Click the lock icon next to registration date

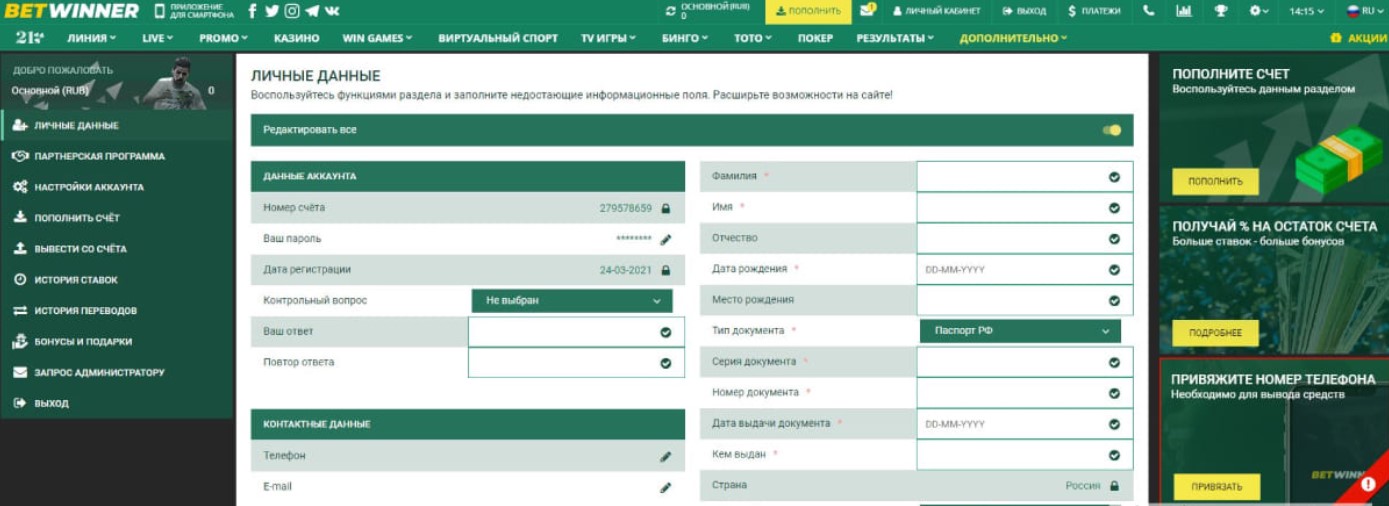point(666,270)
